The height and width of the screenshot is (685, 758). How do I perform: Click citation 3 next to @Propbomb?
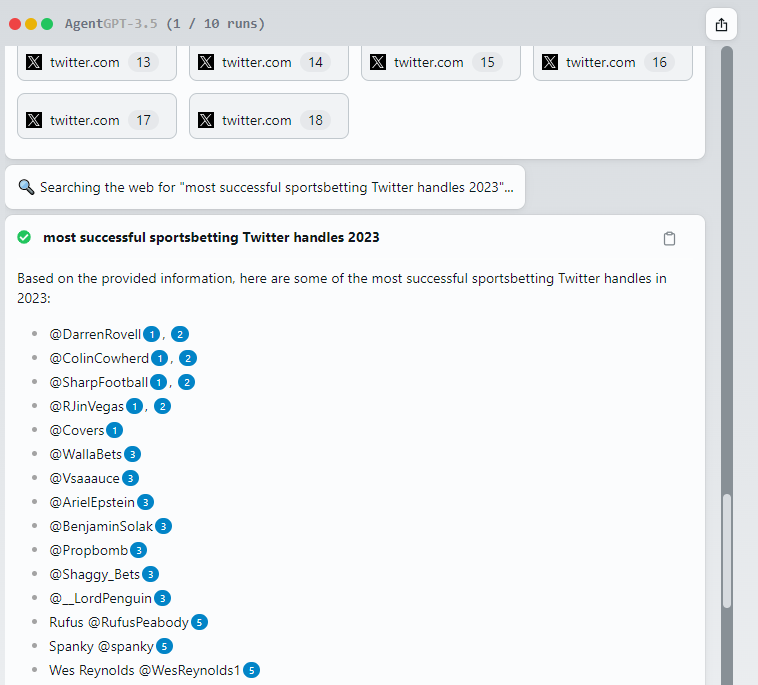click(x=139, y=550)
